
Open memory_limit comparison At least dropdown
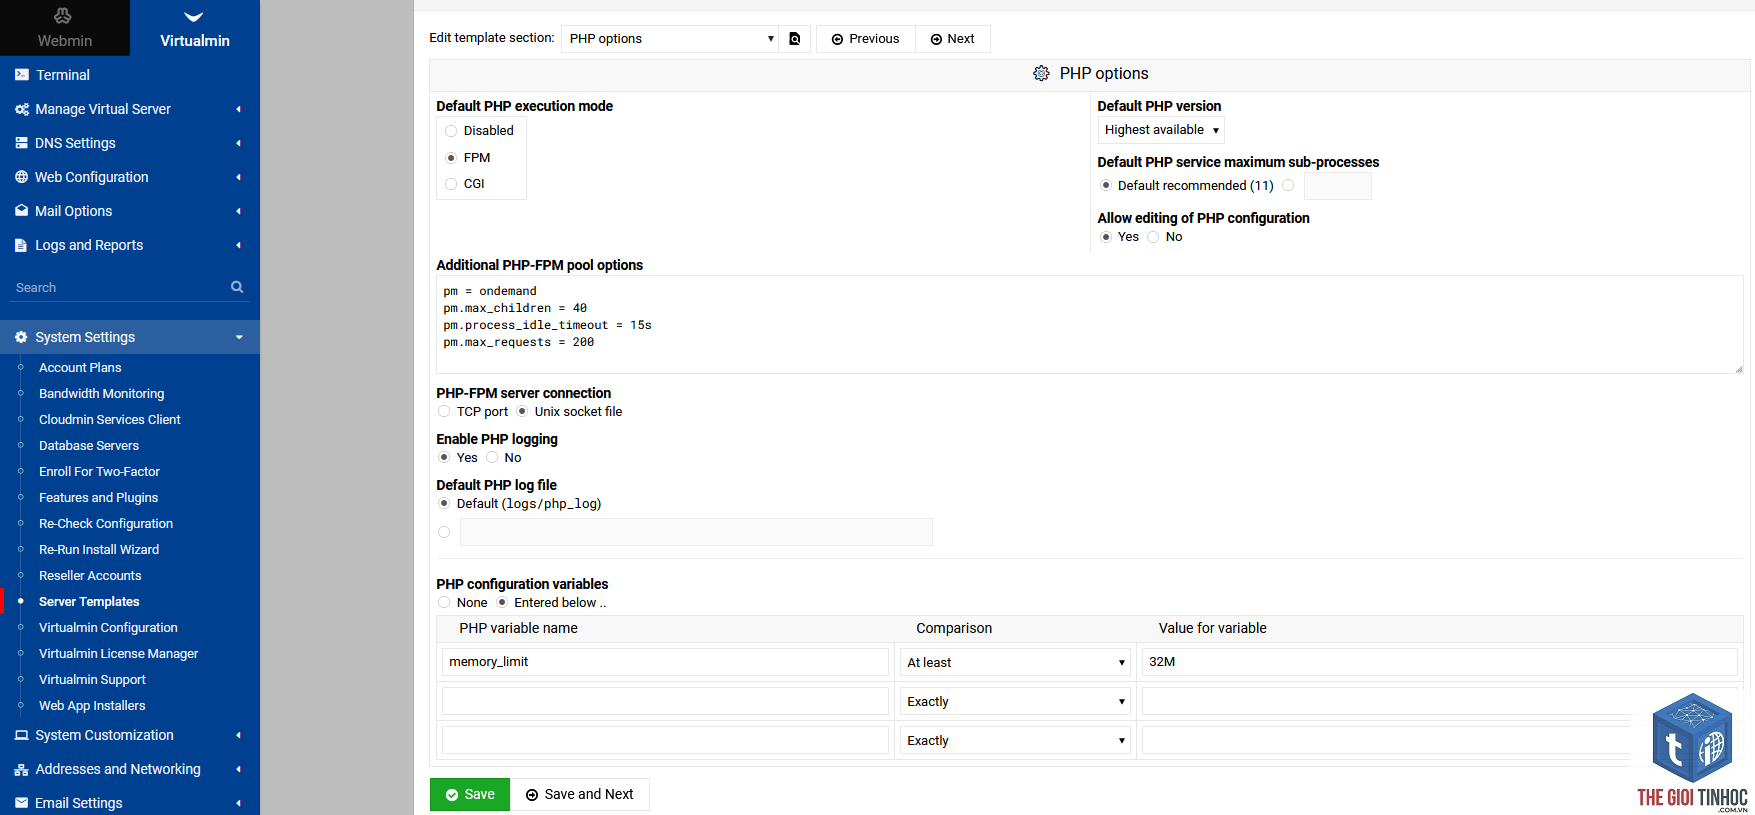pos(1015,662)
